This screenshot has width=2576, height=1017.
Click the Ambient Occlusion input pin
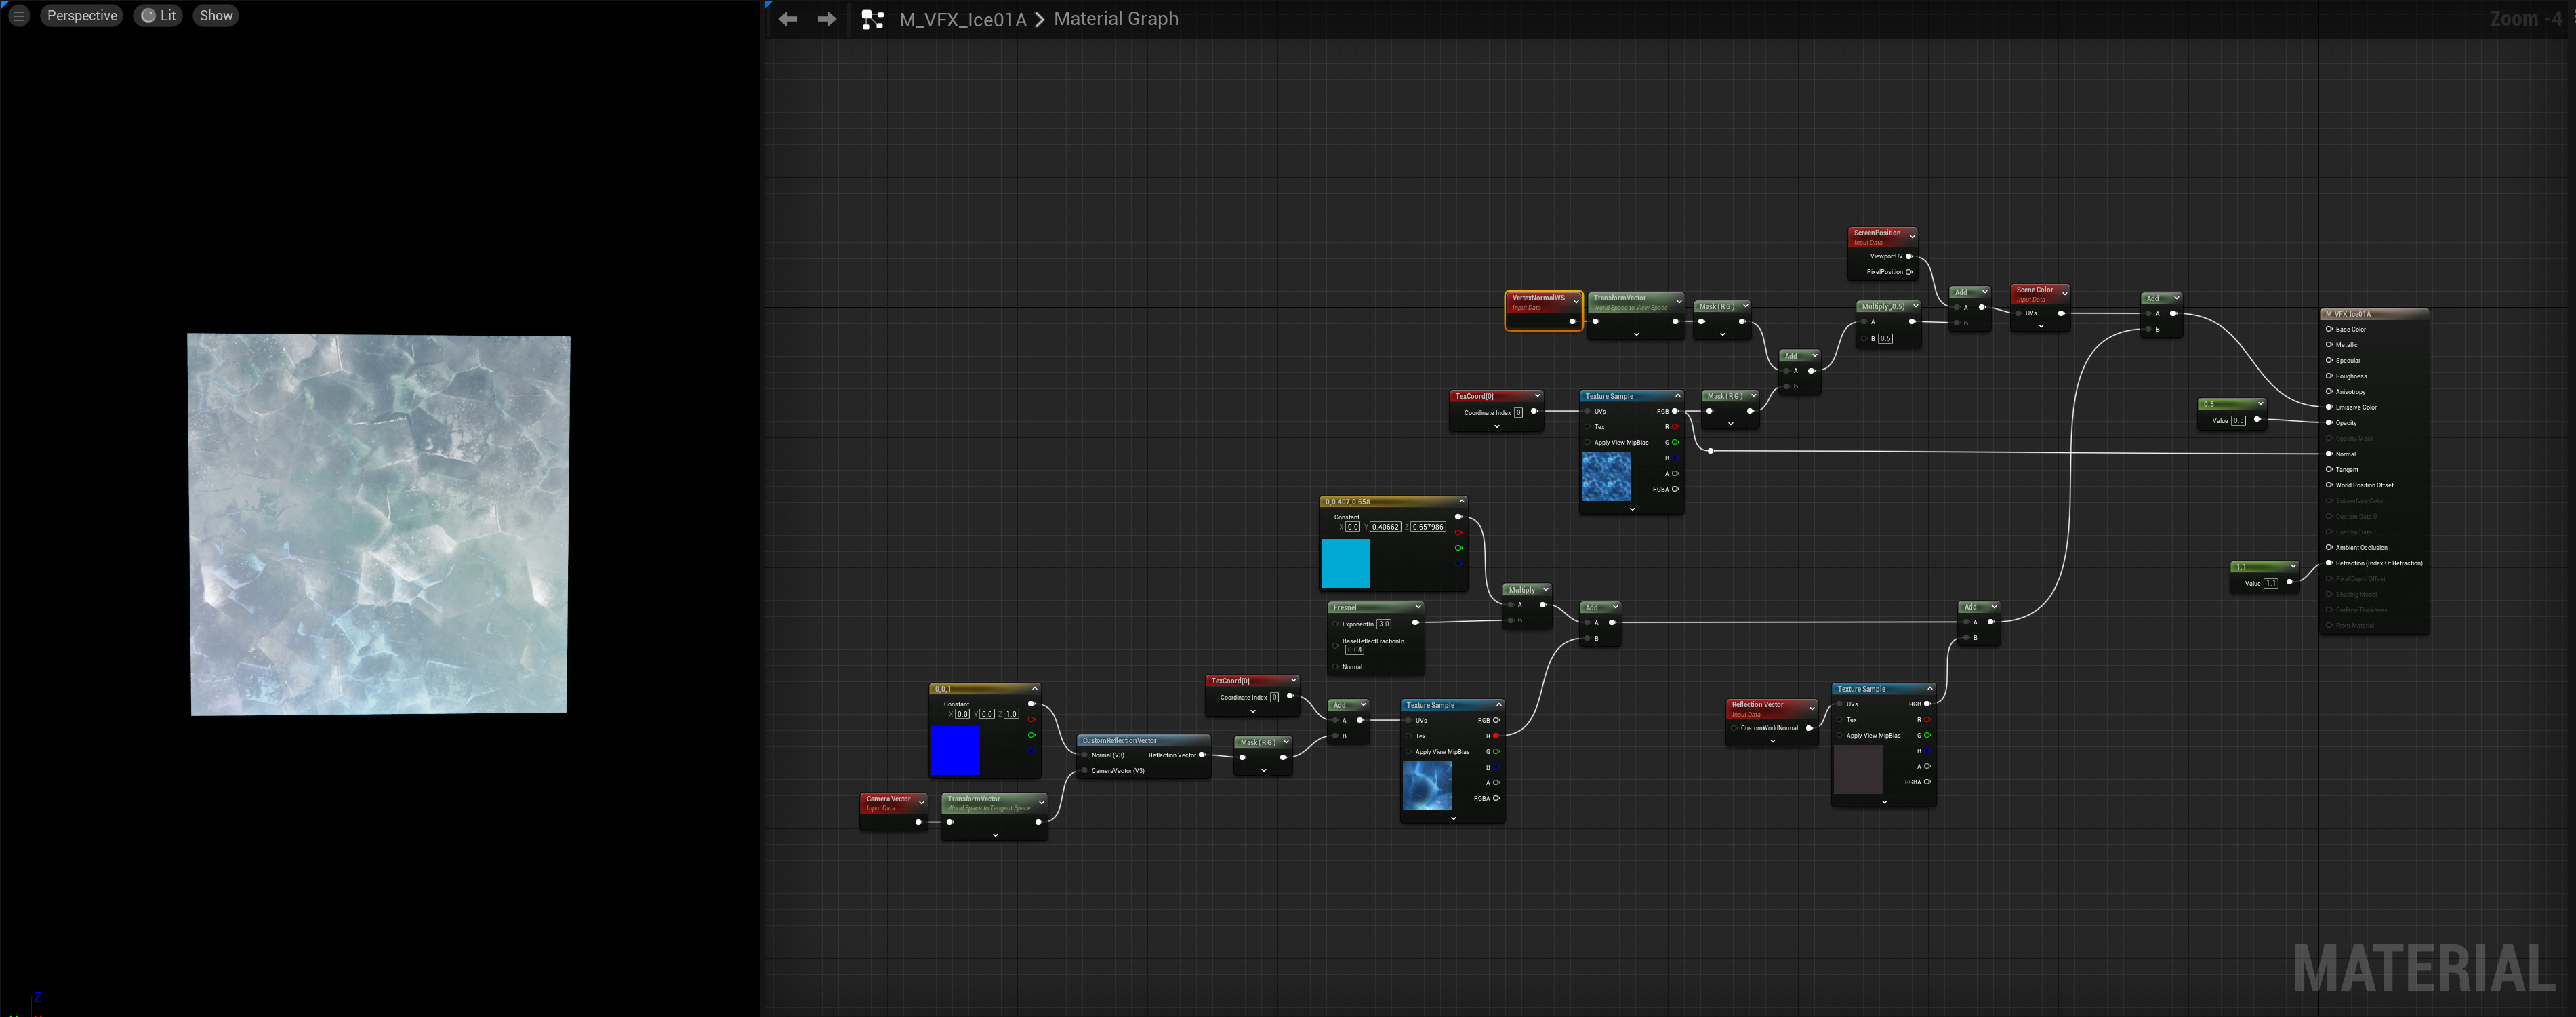(x=2329, y=547)
